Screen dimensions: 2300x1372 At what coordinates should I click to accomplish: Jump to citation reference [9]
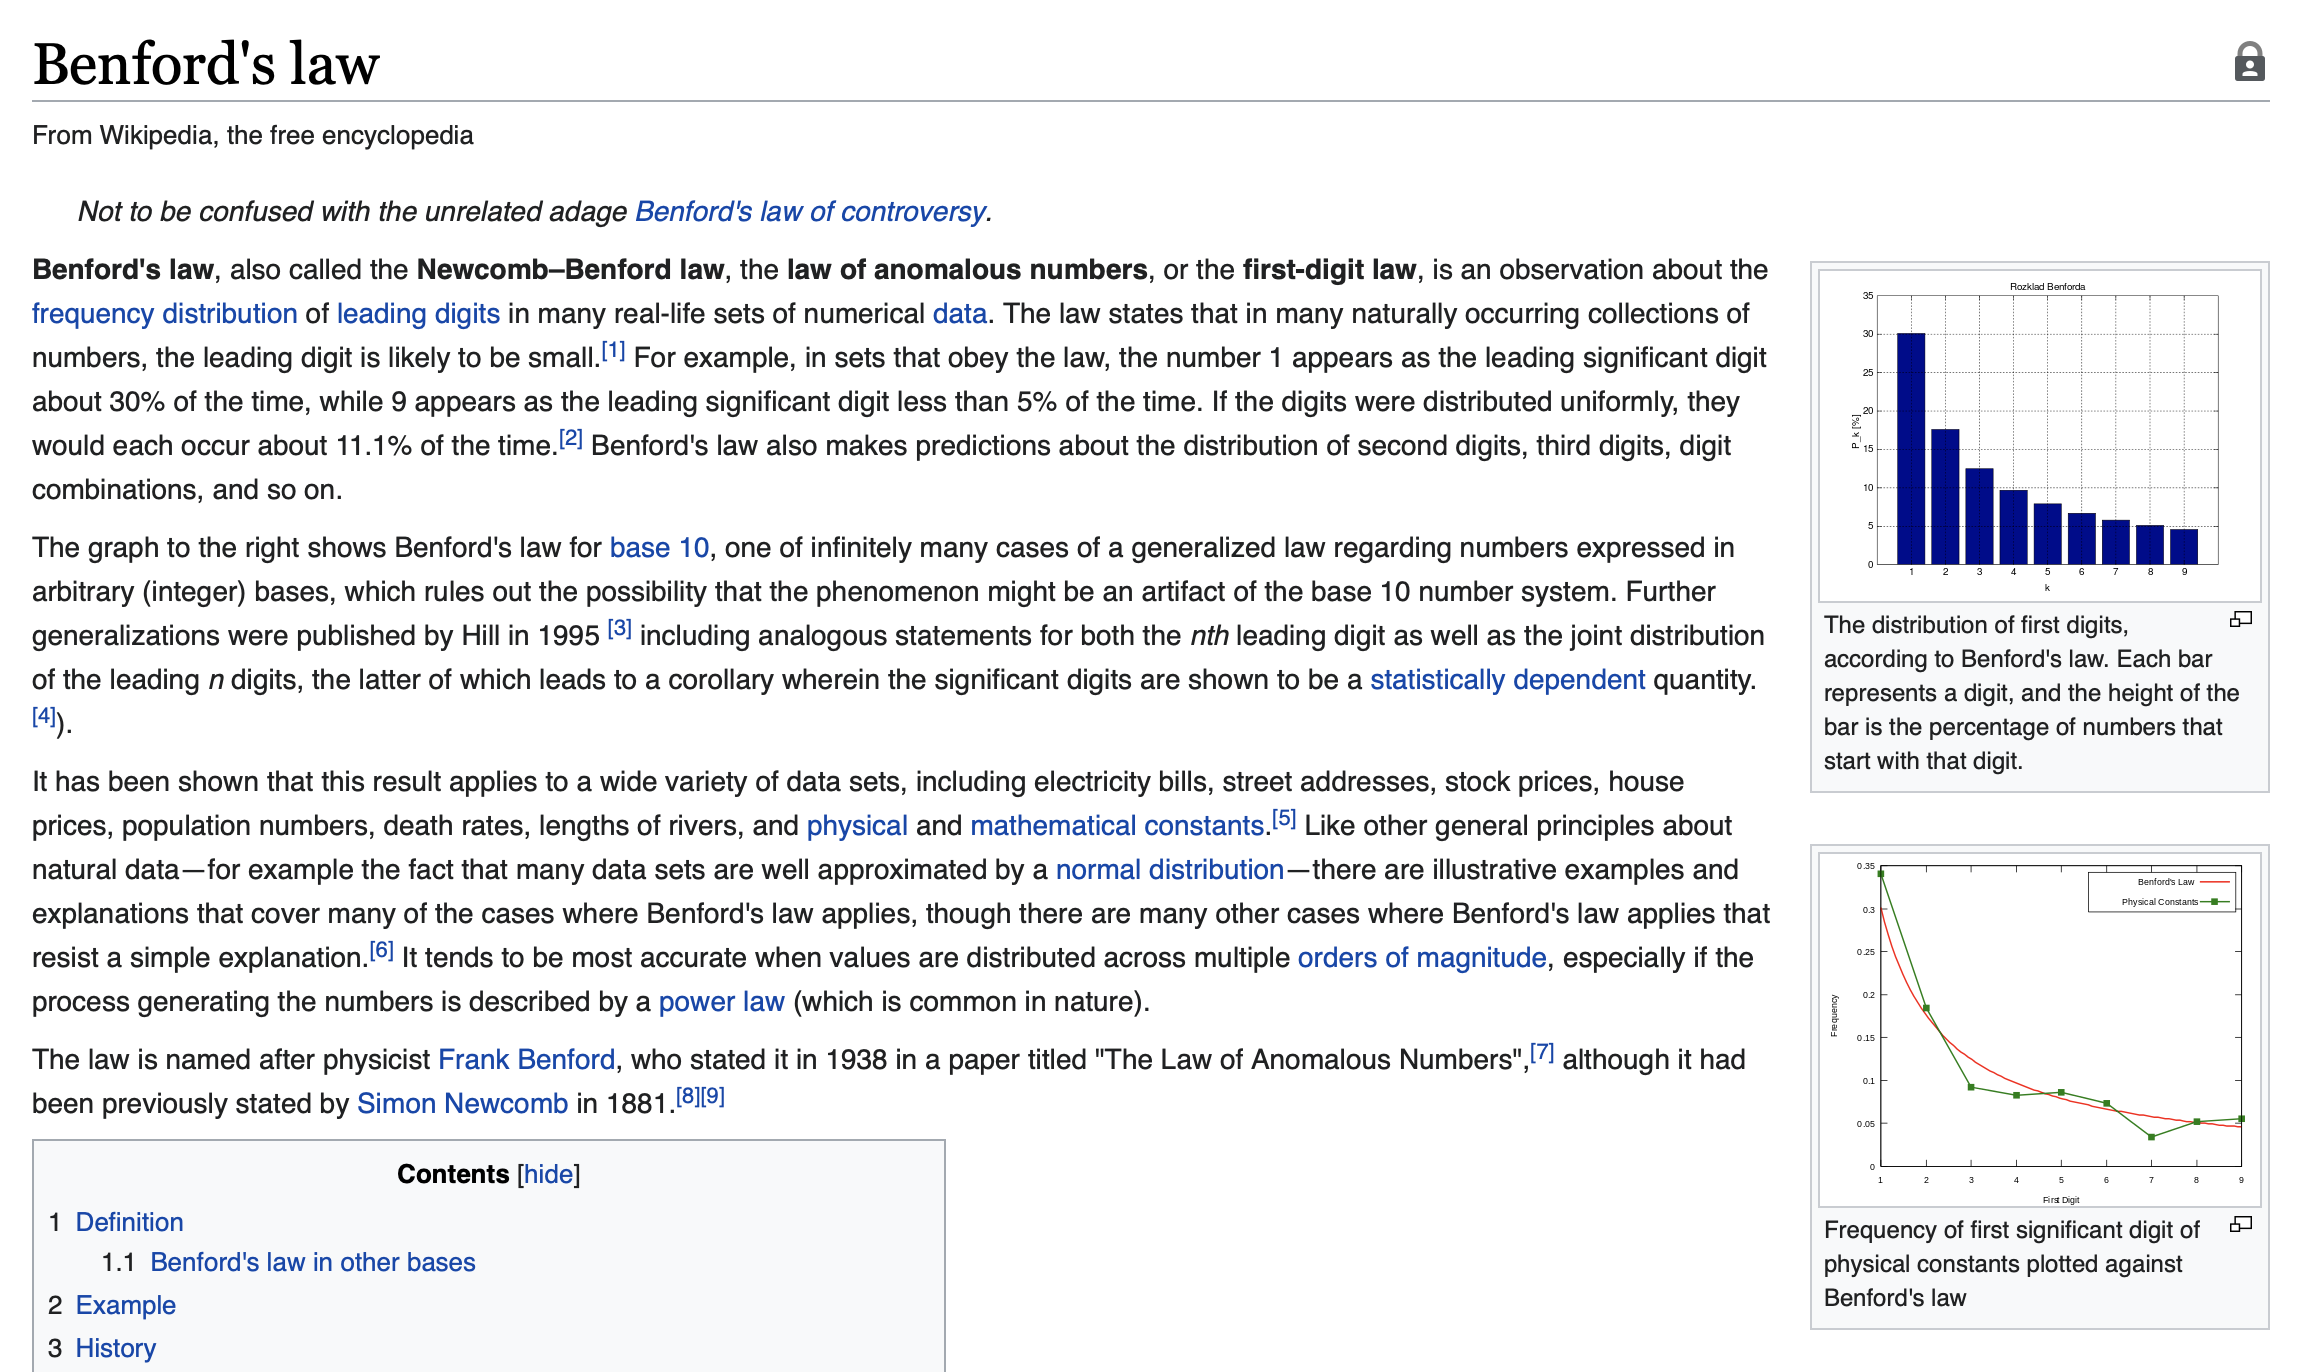tap(713, 1096)
